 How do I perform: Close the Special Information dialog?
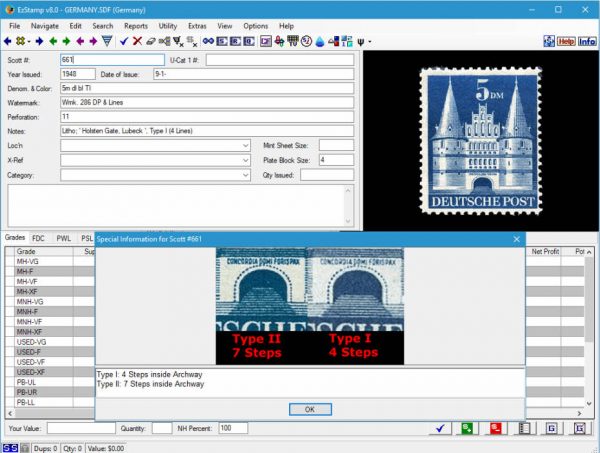pos(517,239)
